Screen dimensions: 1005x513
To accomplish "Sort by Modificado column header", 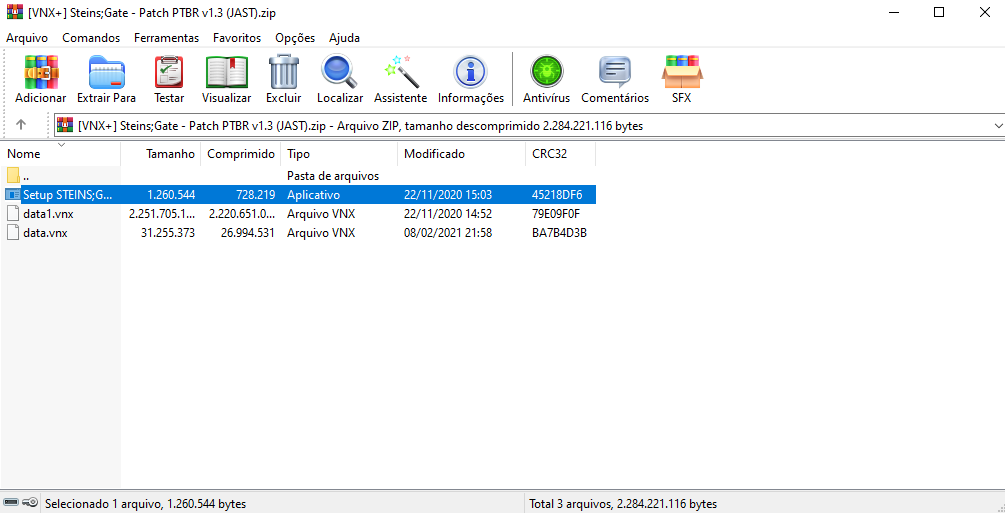I will [461, 154].
